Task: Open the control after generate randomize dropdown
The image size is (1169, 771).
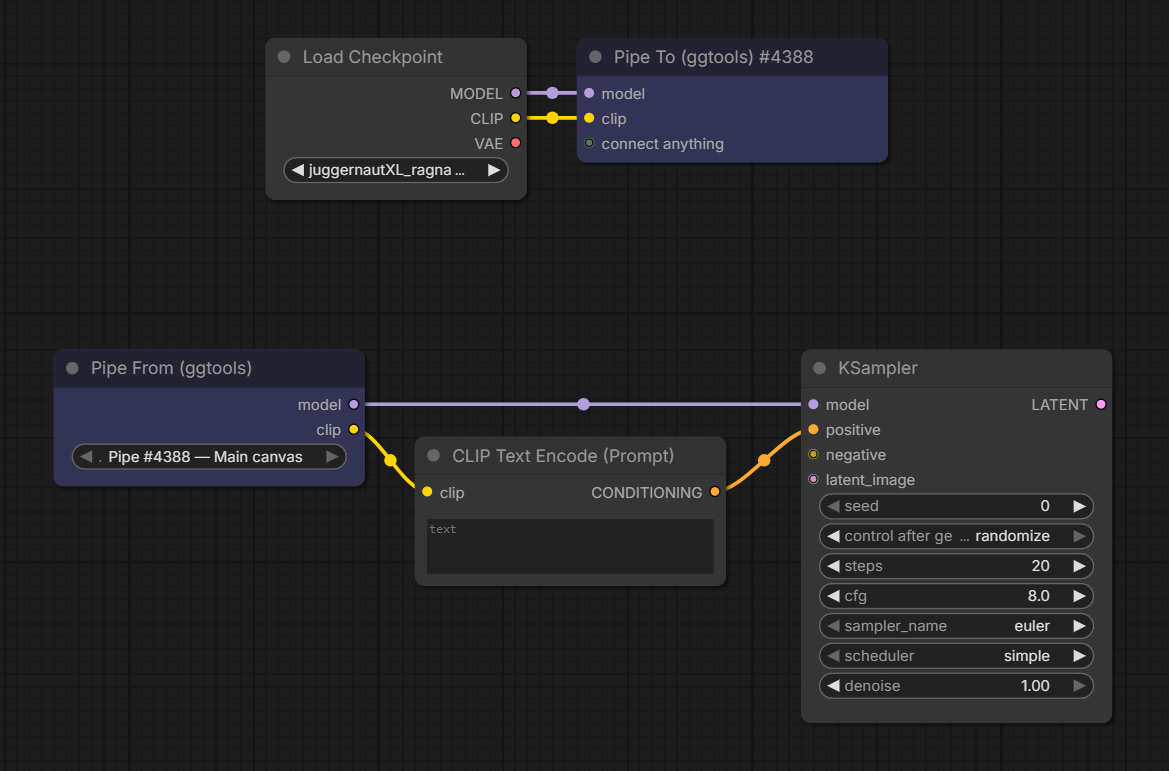Action: pyautogui.click(x=957, y=536)
